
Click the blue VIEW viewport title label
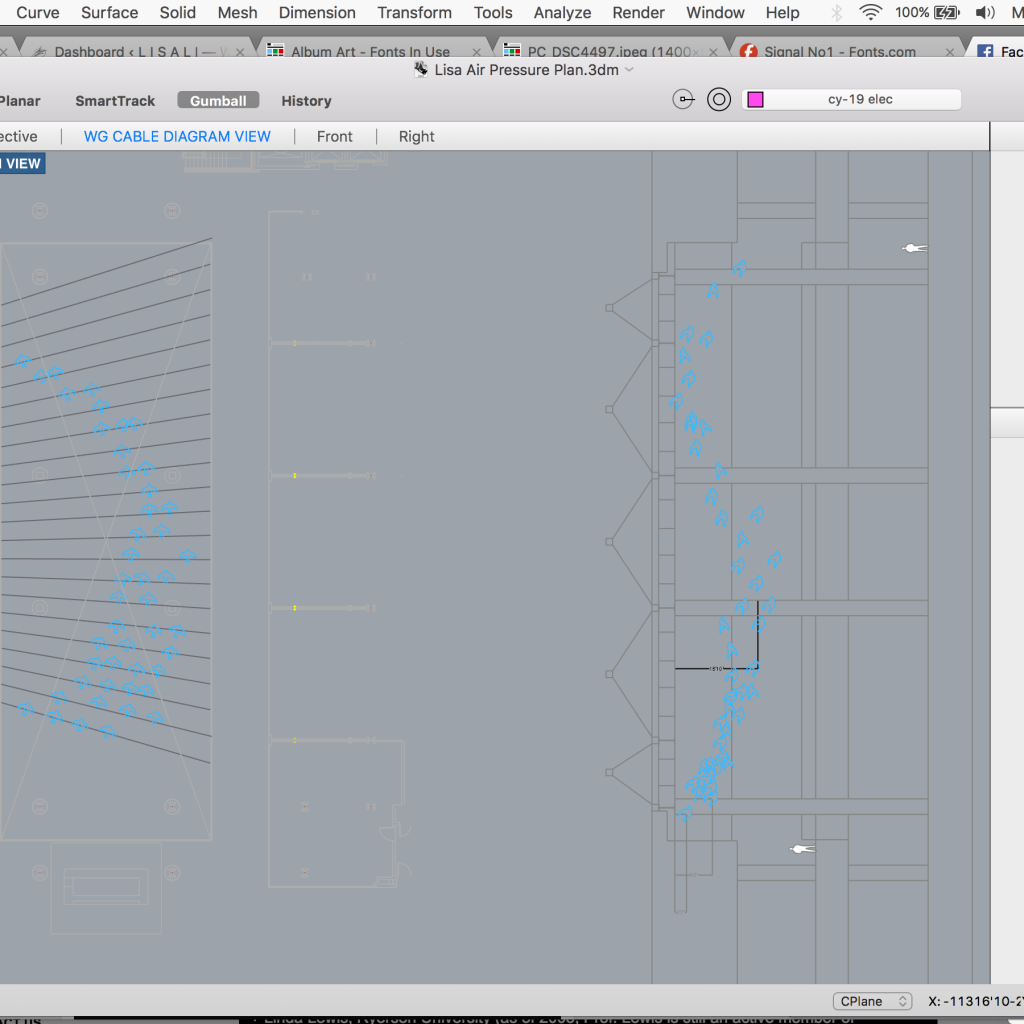click(x=22, y=163)
